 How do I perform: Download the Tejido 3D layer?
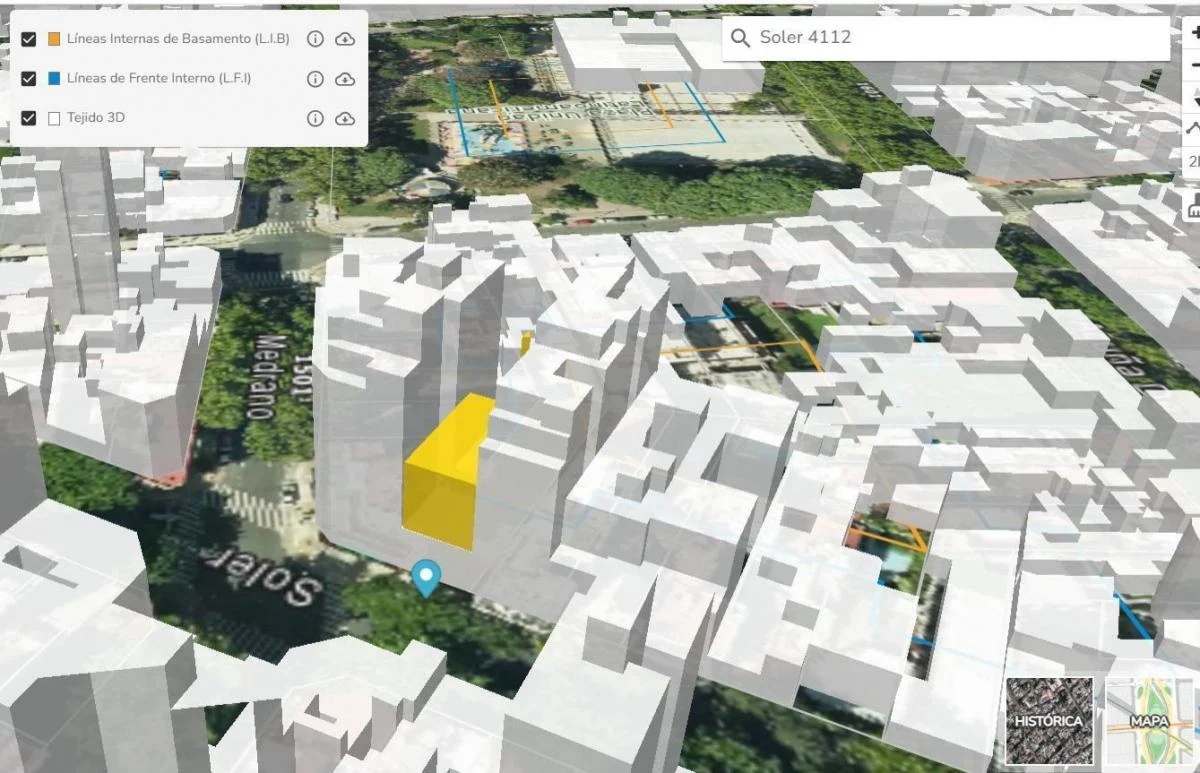click(345, 118)
